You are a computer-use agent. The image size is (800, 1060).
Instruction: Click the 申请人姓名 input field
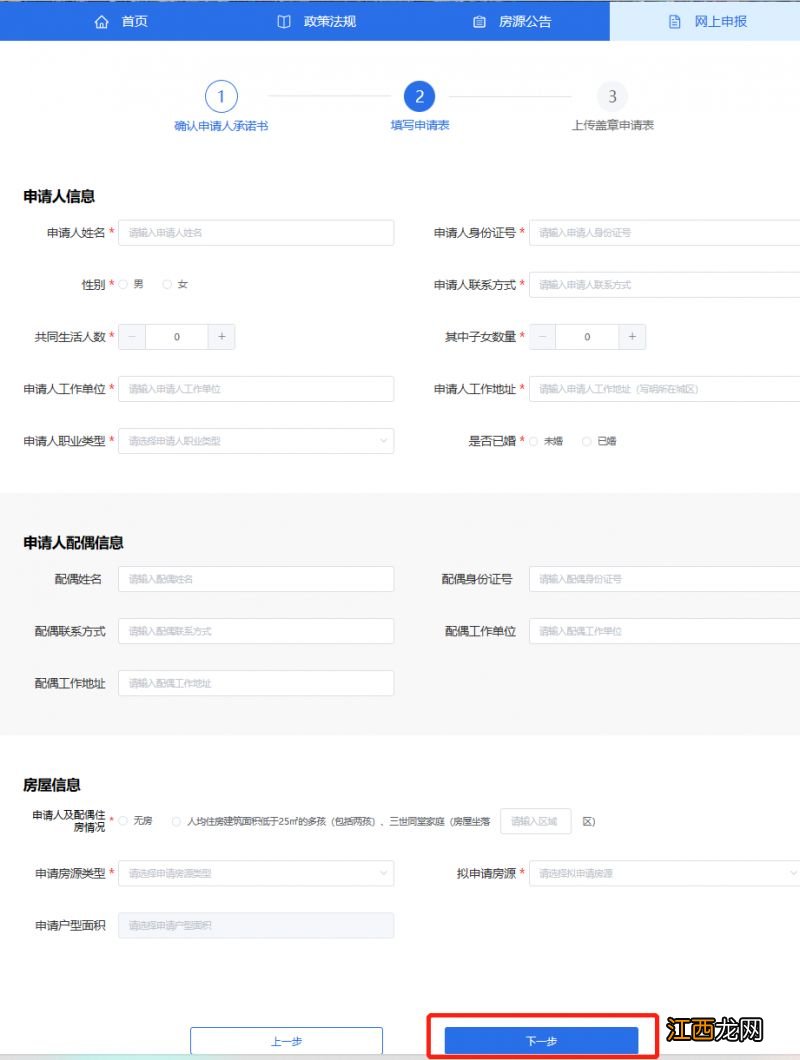(x=255, y=232)
